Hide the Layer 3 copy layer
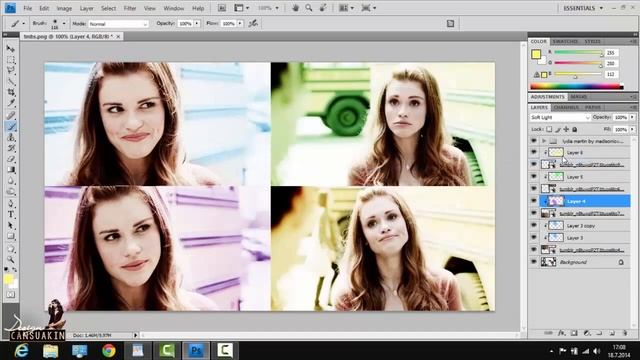 (x=533, y=225)
